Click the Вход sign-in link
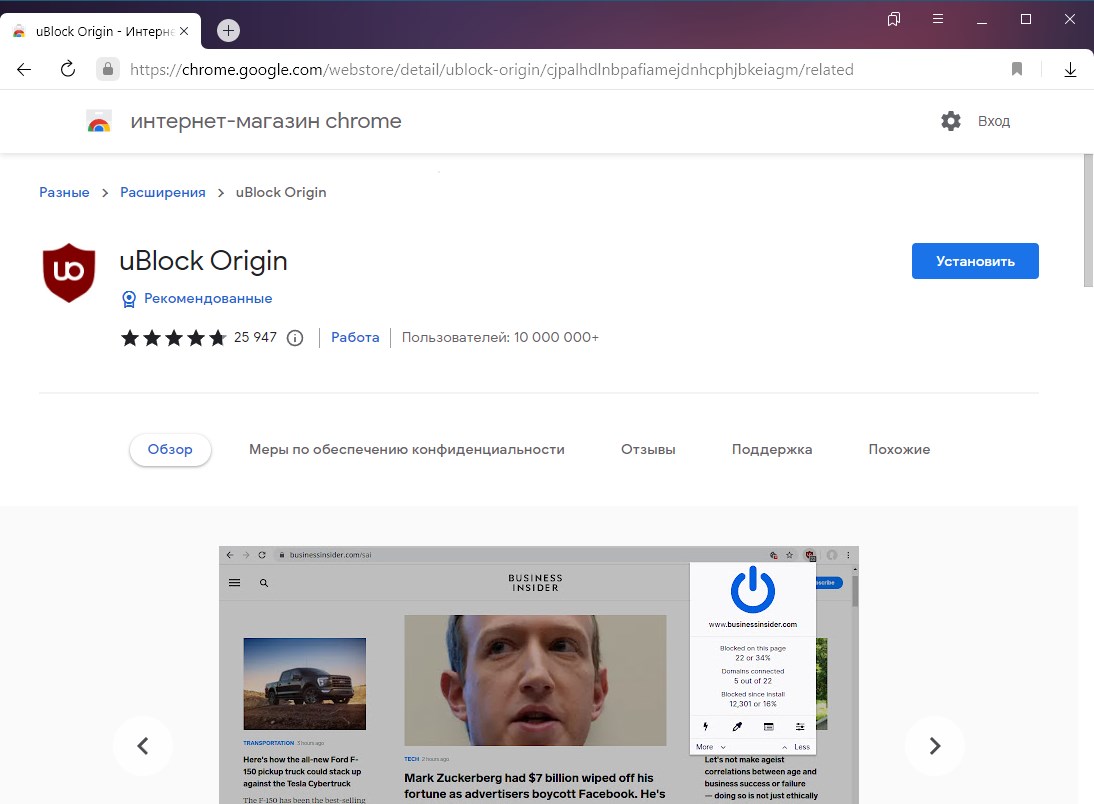1094x804 pixels. [993, 121]
